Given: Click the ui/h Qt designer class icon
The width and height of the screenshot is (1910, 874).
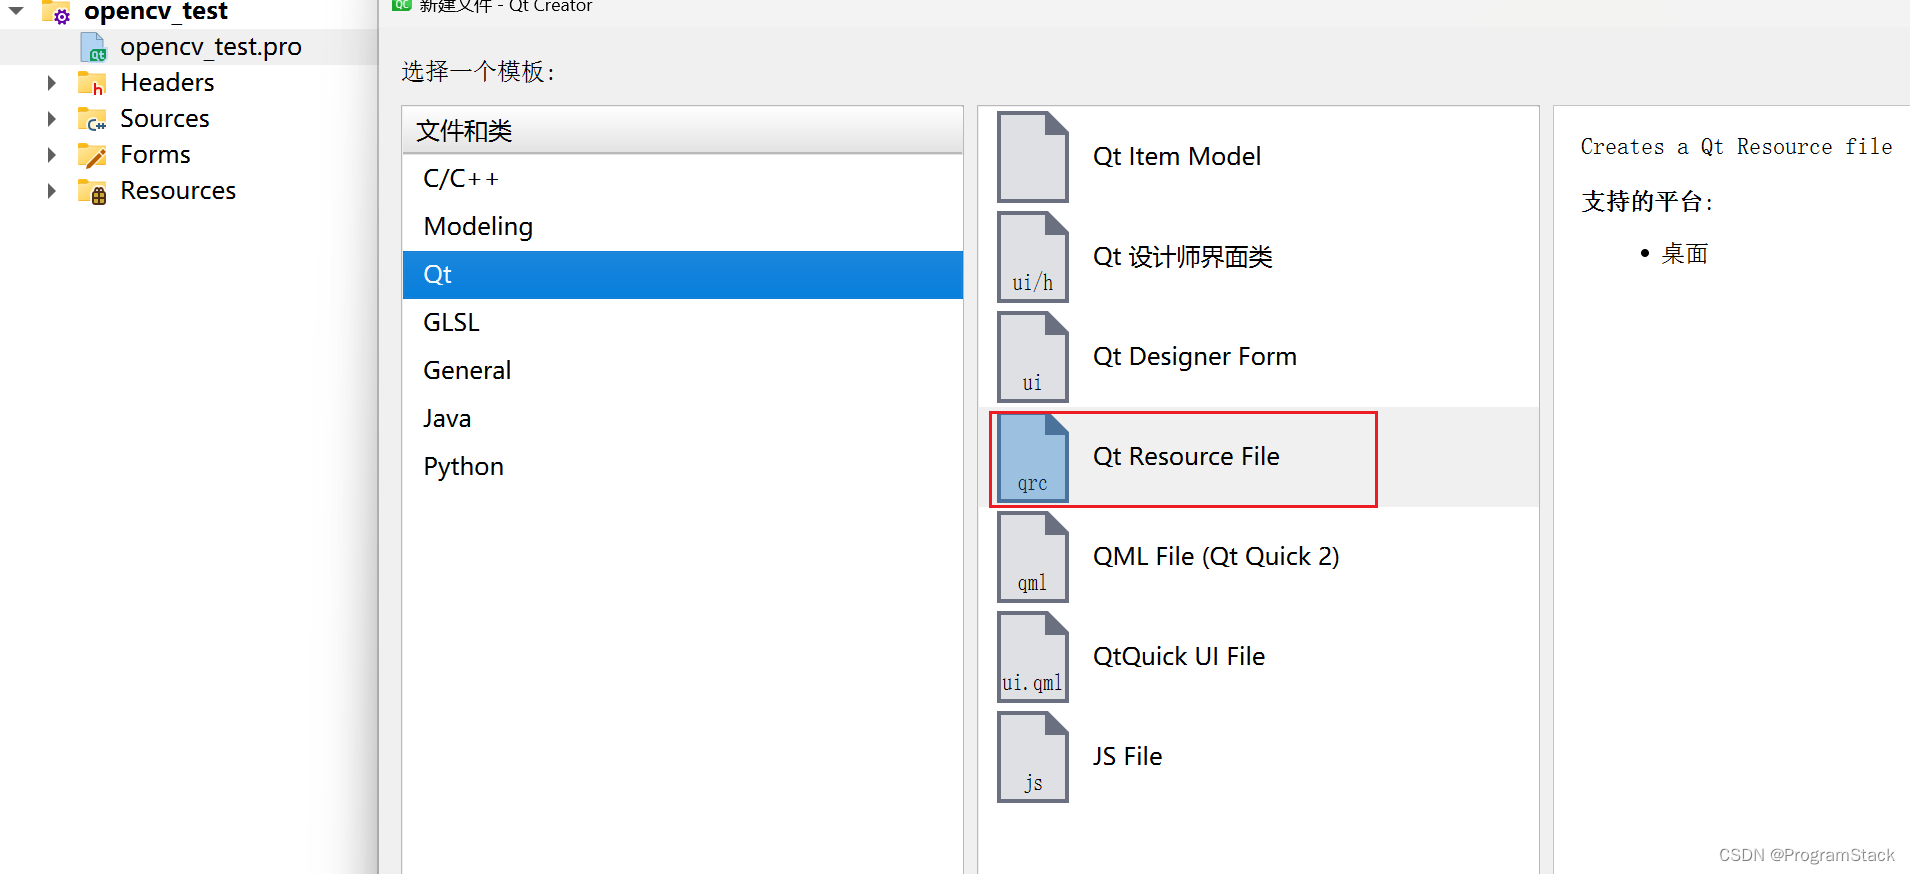Looking at the screenshot, I should pyautogui.click(x=1032, y=257).
